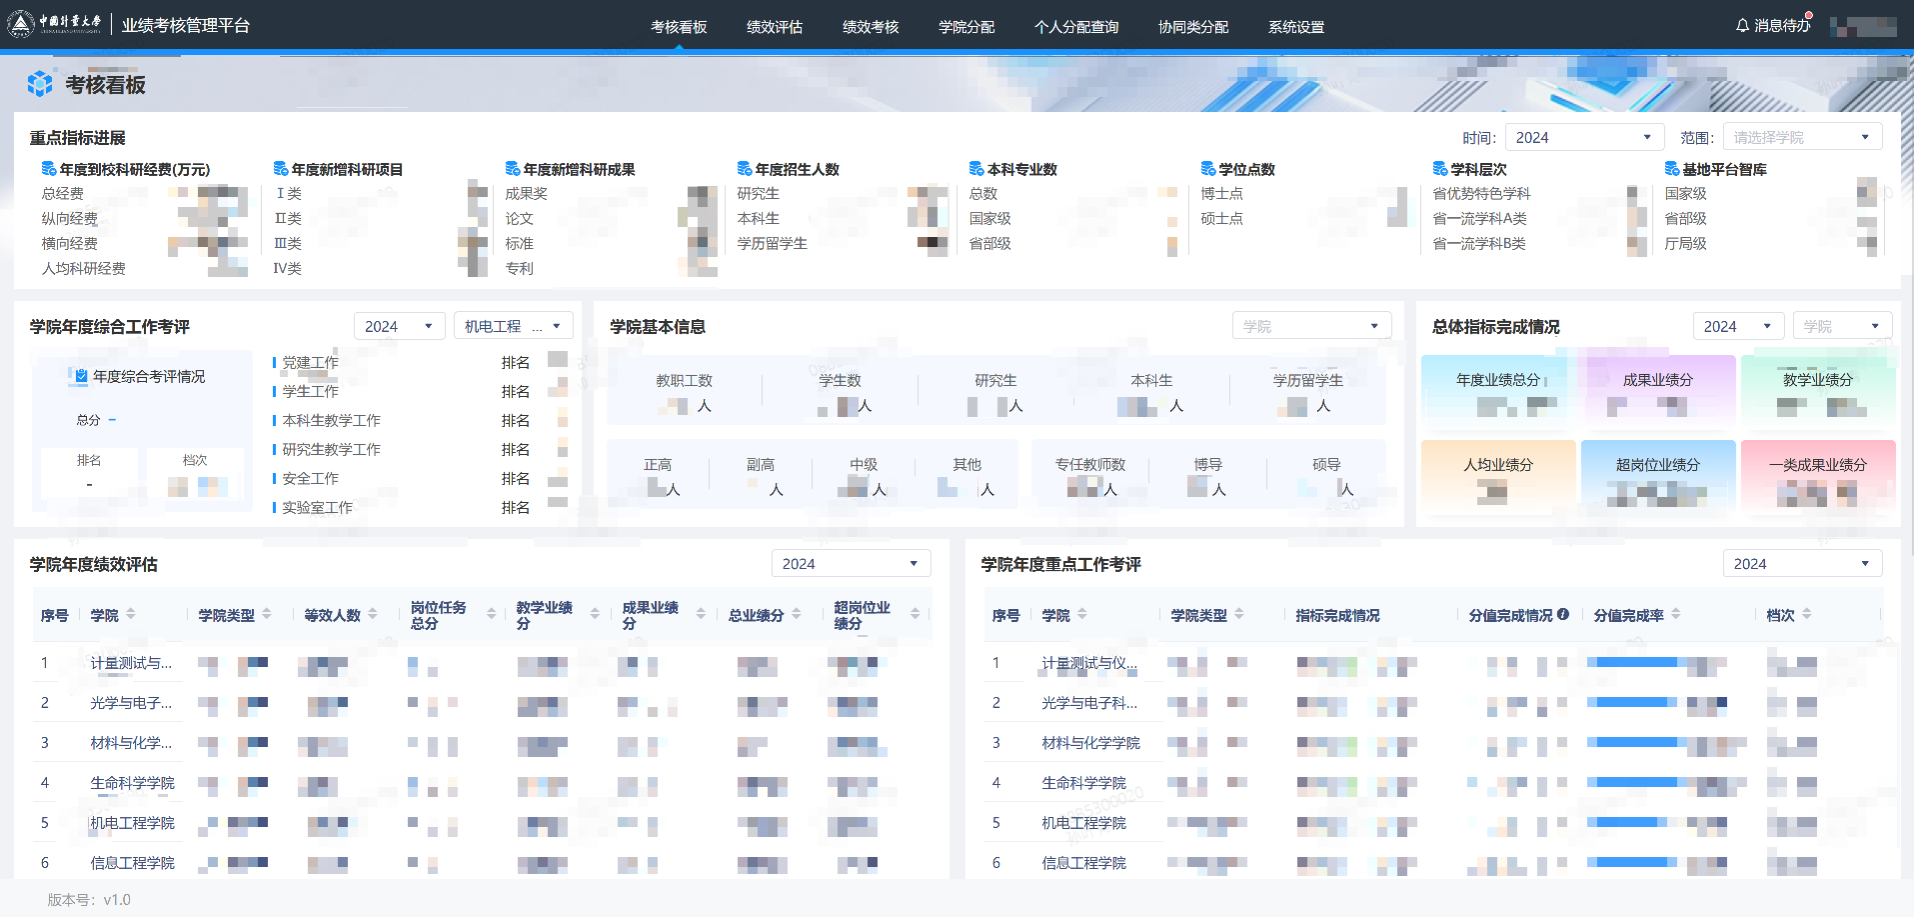
Task: Click the 超岗位业绩分 blue card
Action: tap(1657, 475)
